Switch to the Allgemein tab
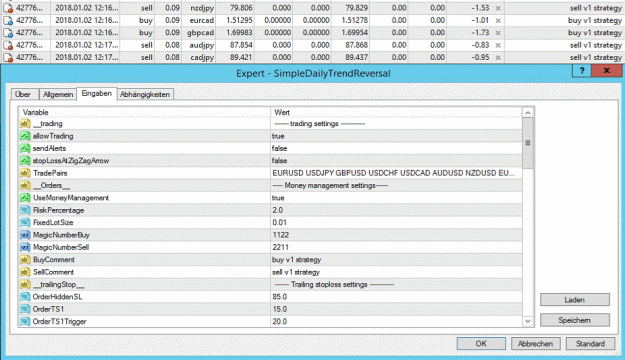625x360 pixels. point(58,94)
